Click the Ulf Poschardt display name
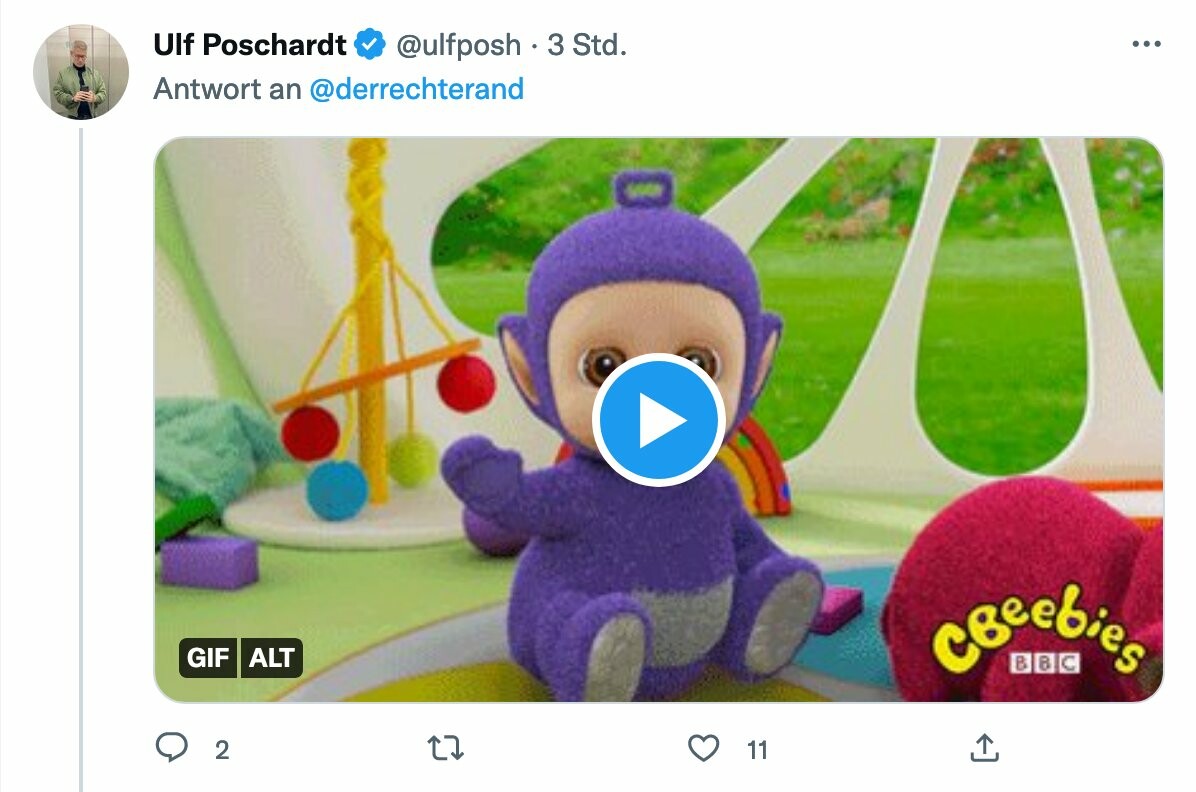The image size is (1196, 792). [250, 45]
